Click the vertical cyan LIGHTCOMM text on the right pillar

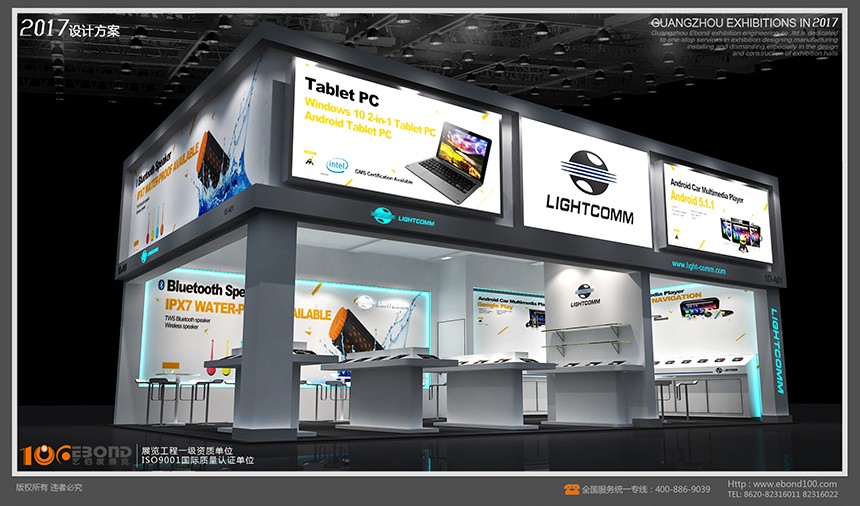point(777,351)
